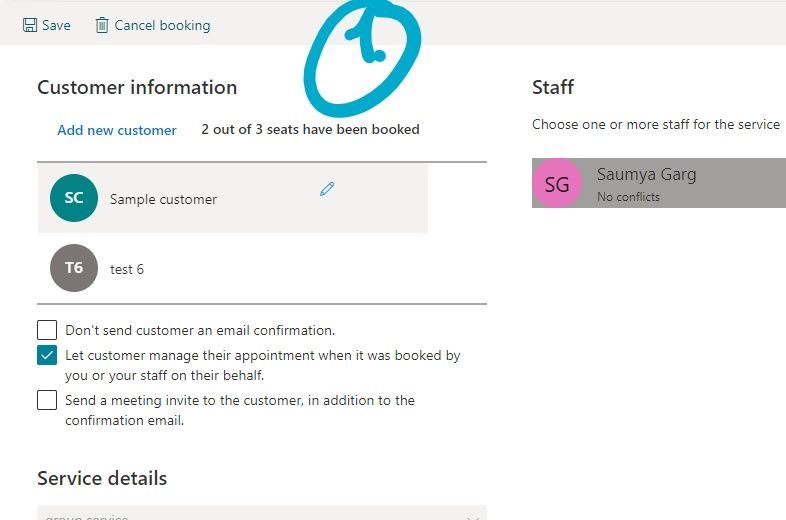Select the test 6 customer name
The height and width of the screenshot is (520, 786).
click(127, 269)
